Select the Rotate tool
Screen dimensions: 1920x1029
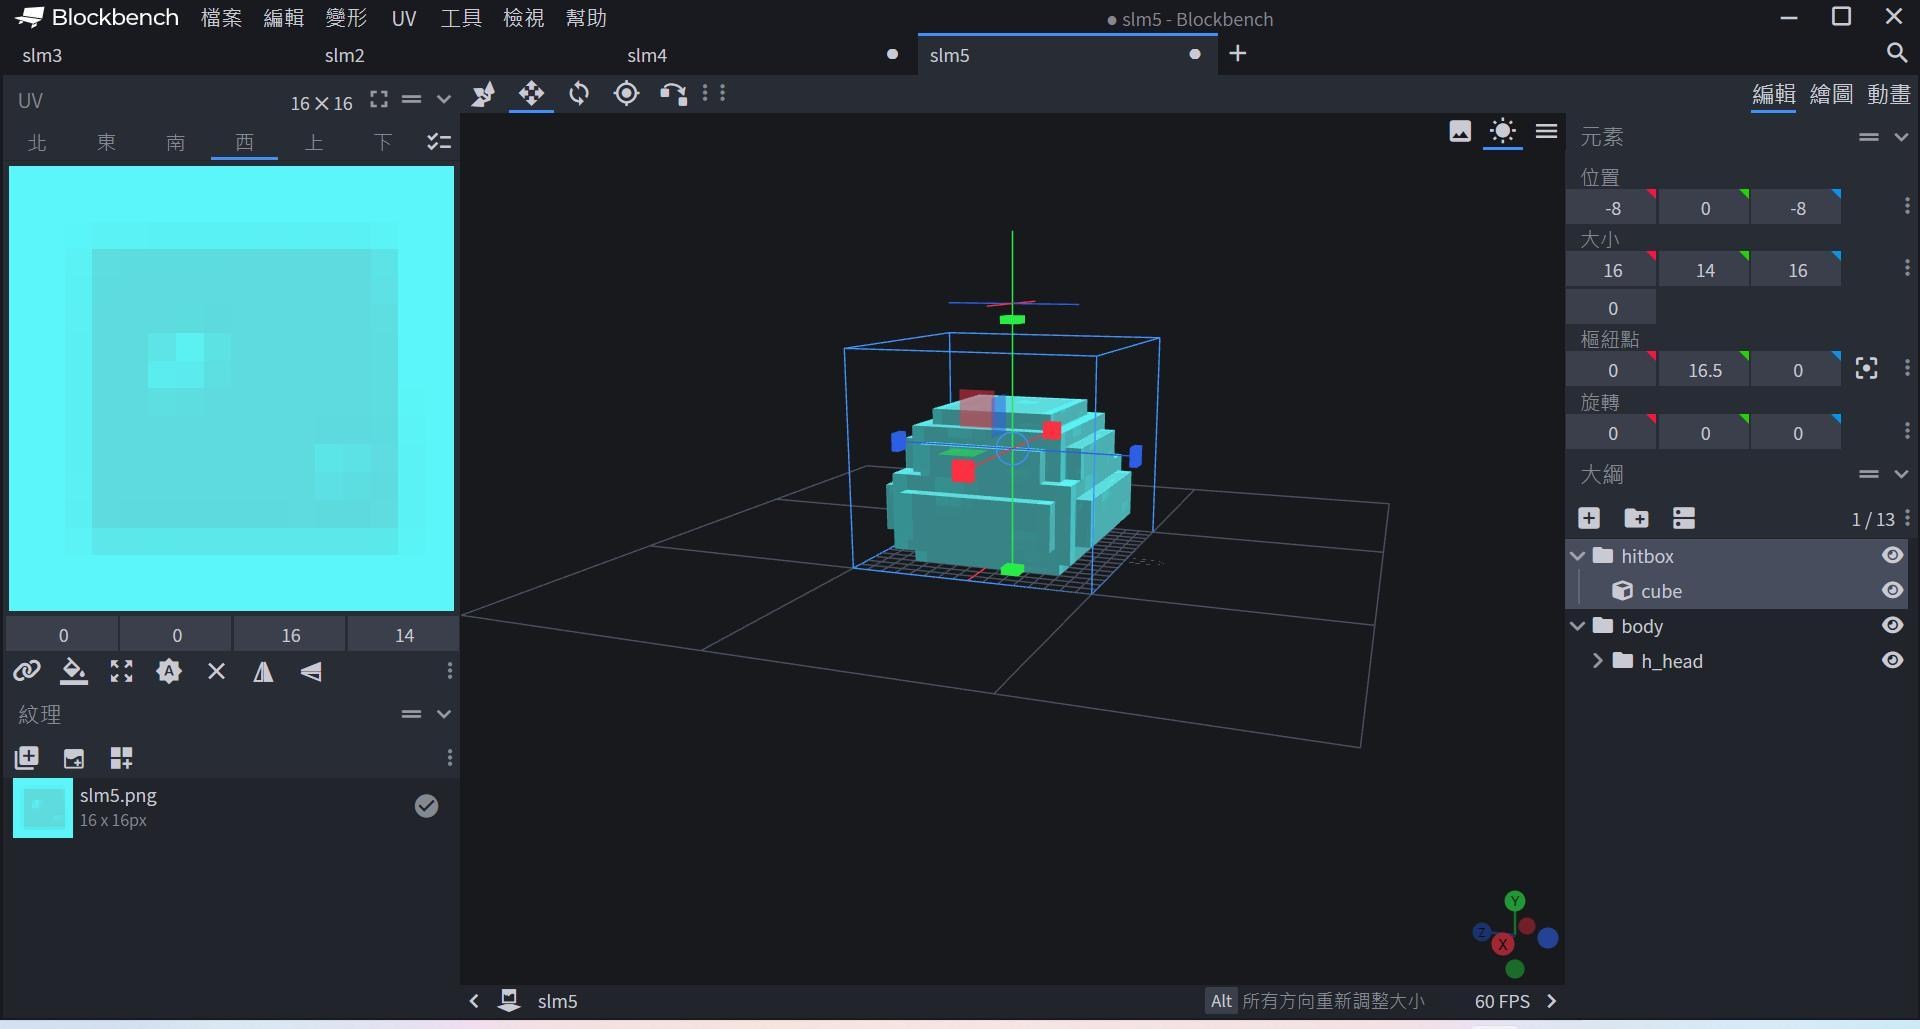coord(579,94)
